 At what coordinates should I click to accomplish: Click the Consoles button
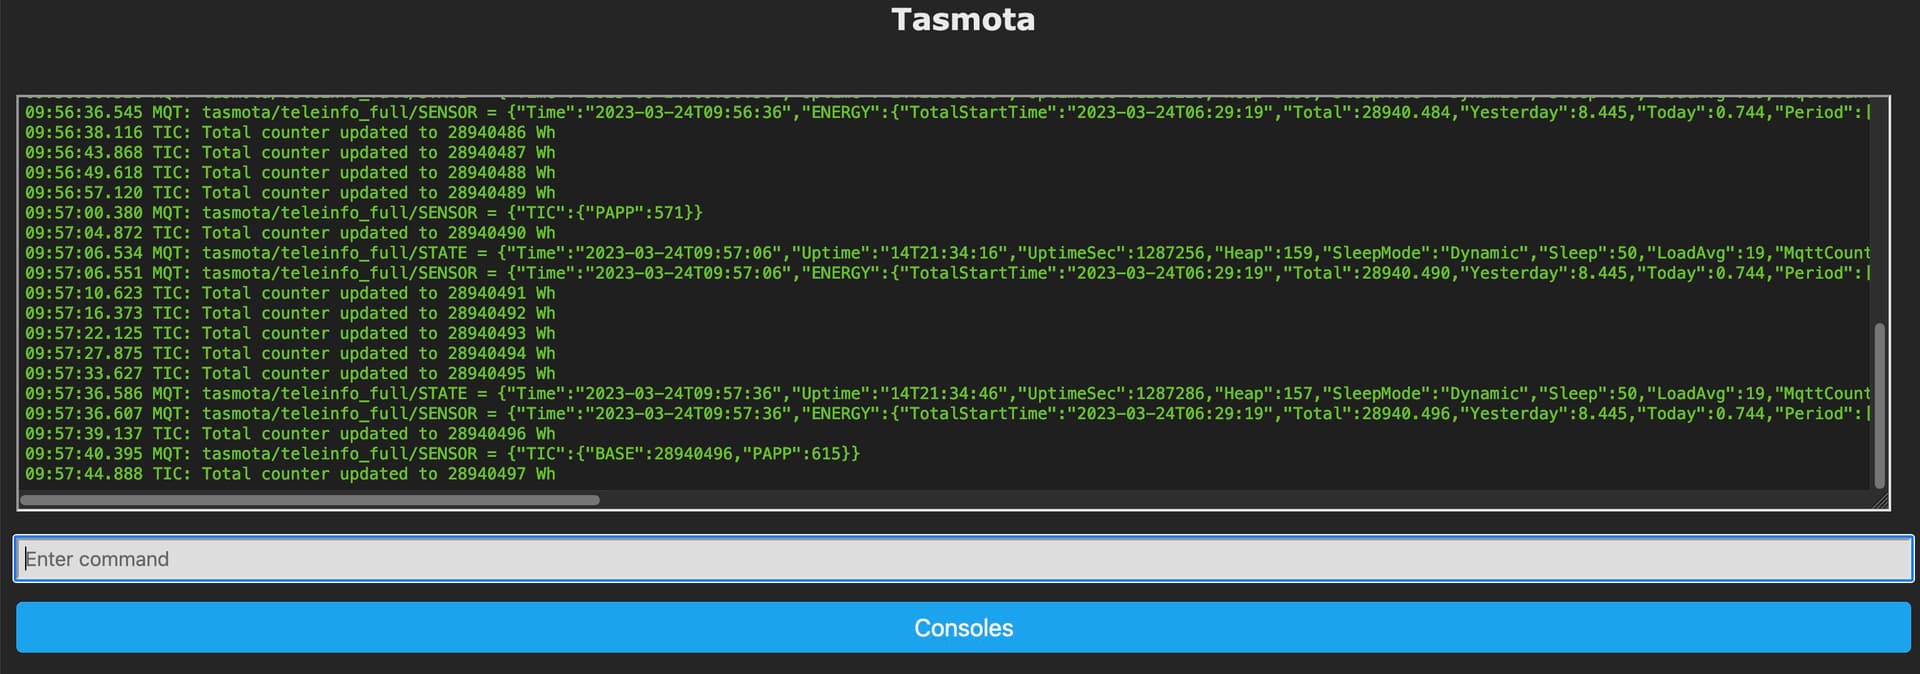click(963, 627)
